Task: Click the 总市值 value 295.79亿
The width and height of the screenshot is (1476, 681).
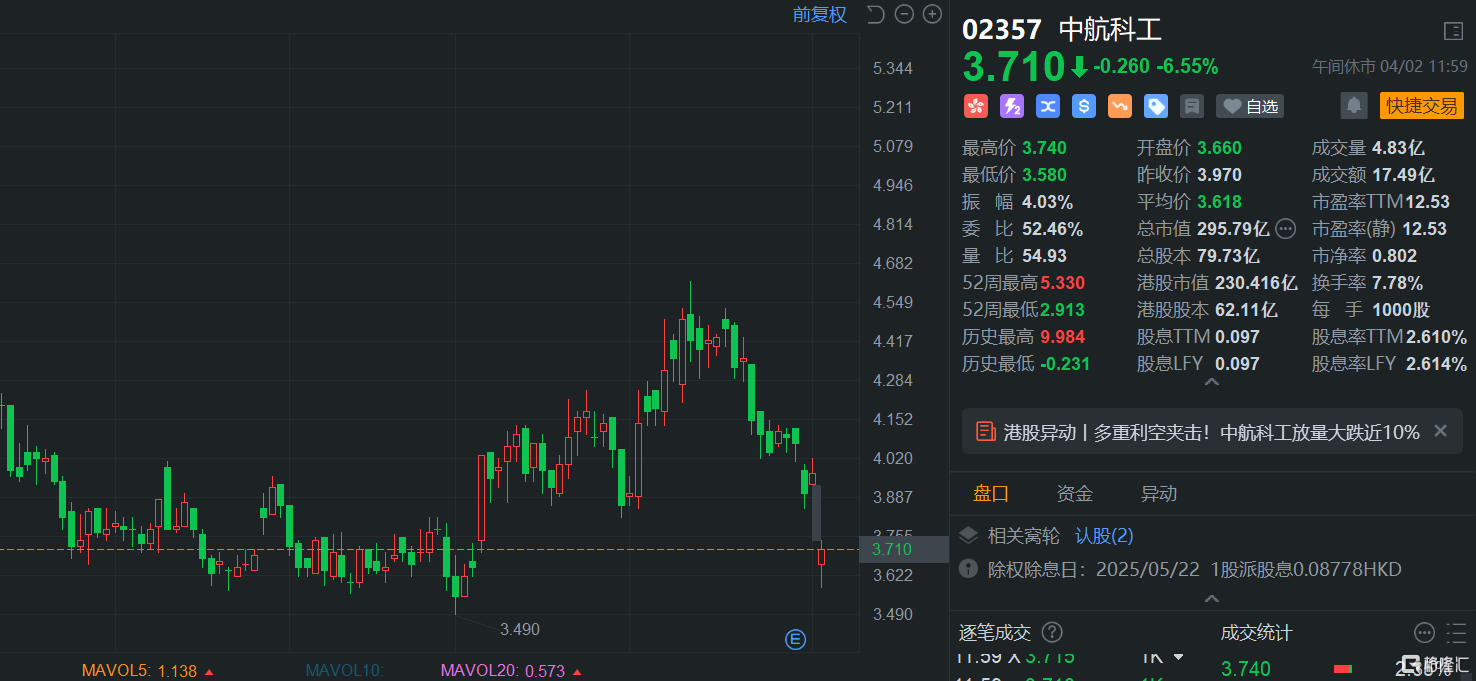Action: (x=1233, y=229)
